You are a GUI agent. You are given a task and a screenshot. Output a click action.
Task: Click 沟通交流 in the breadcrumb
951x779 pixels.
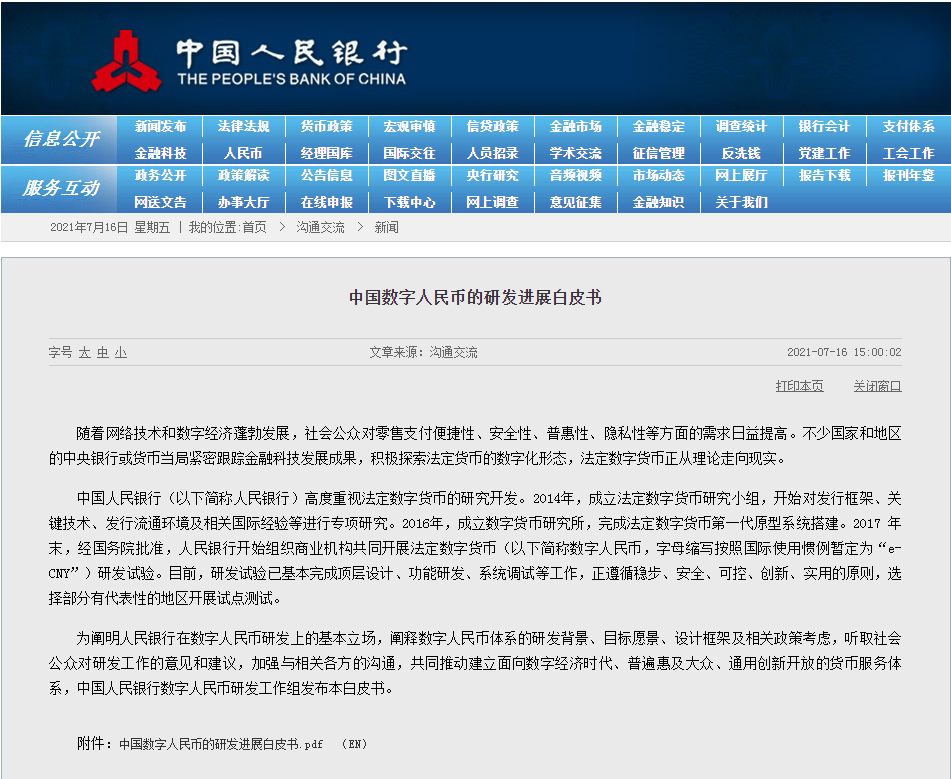(x=320, y=228)
